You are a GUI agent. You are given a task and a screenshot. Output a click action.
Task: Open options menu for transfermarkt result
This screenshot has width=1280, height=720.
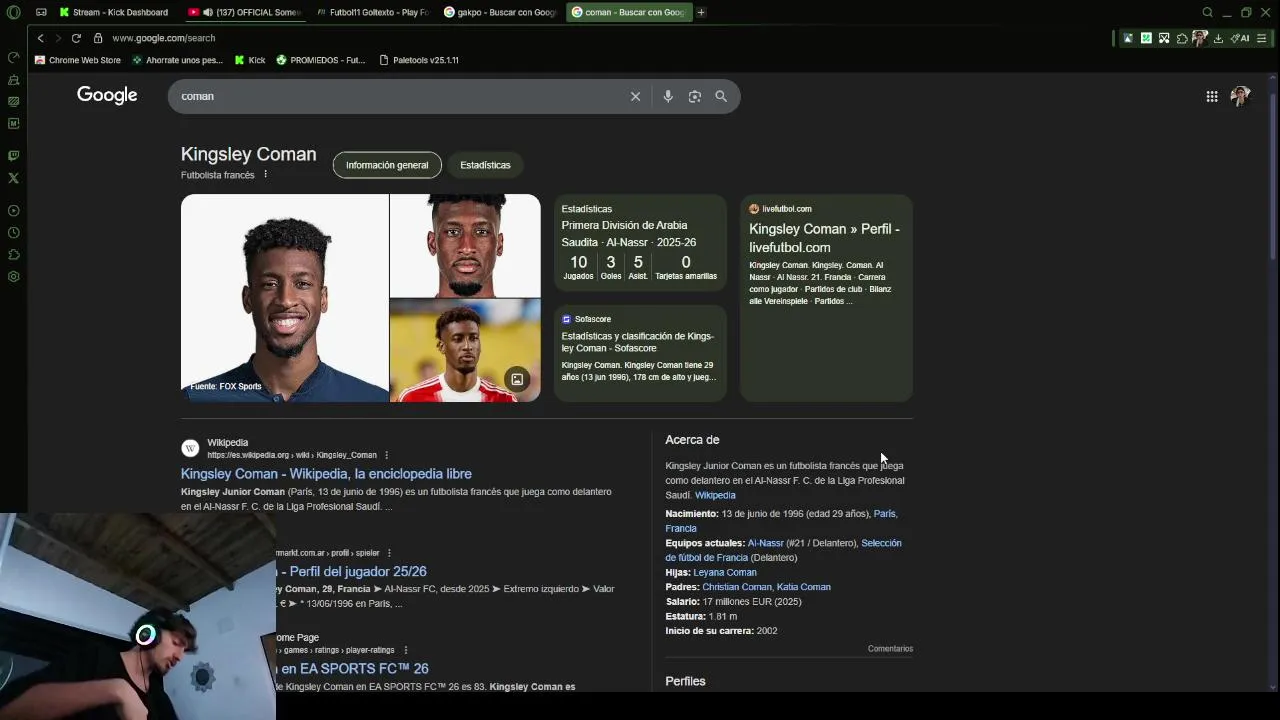coord(389,553)
